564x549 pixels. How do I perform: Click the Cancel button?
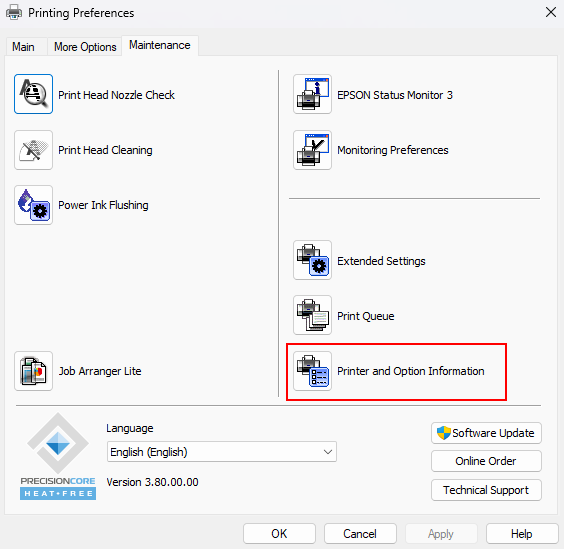coord(360,534)
